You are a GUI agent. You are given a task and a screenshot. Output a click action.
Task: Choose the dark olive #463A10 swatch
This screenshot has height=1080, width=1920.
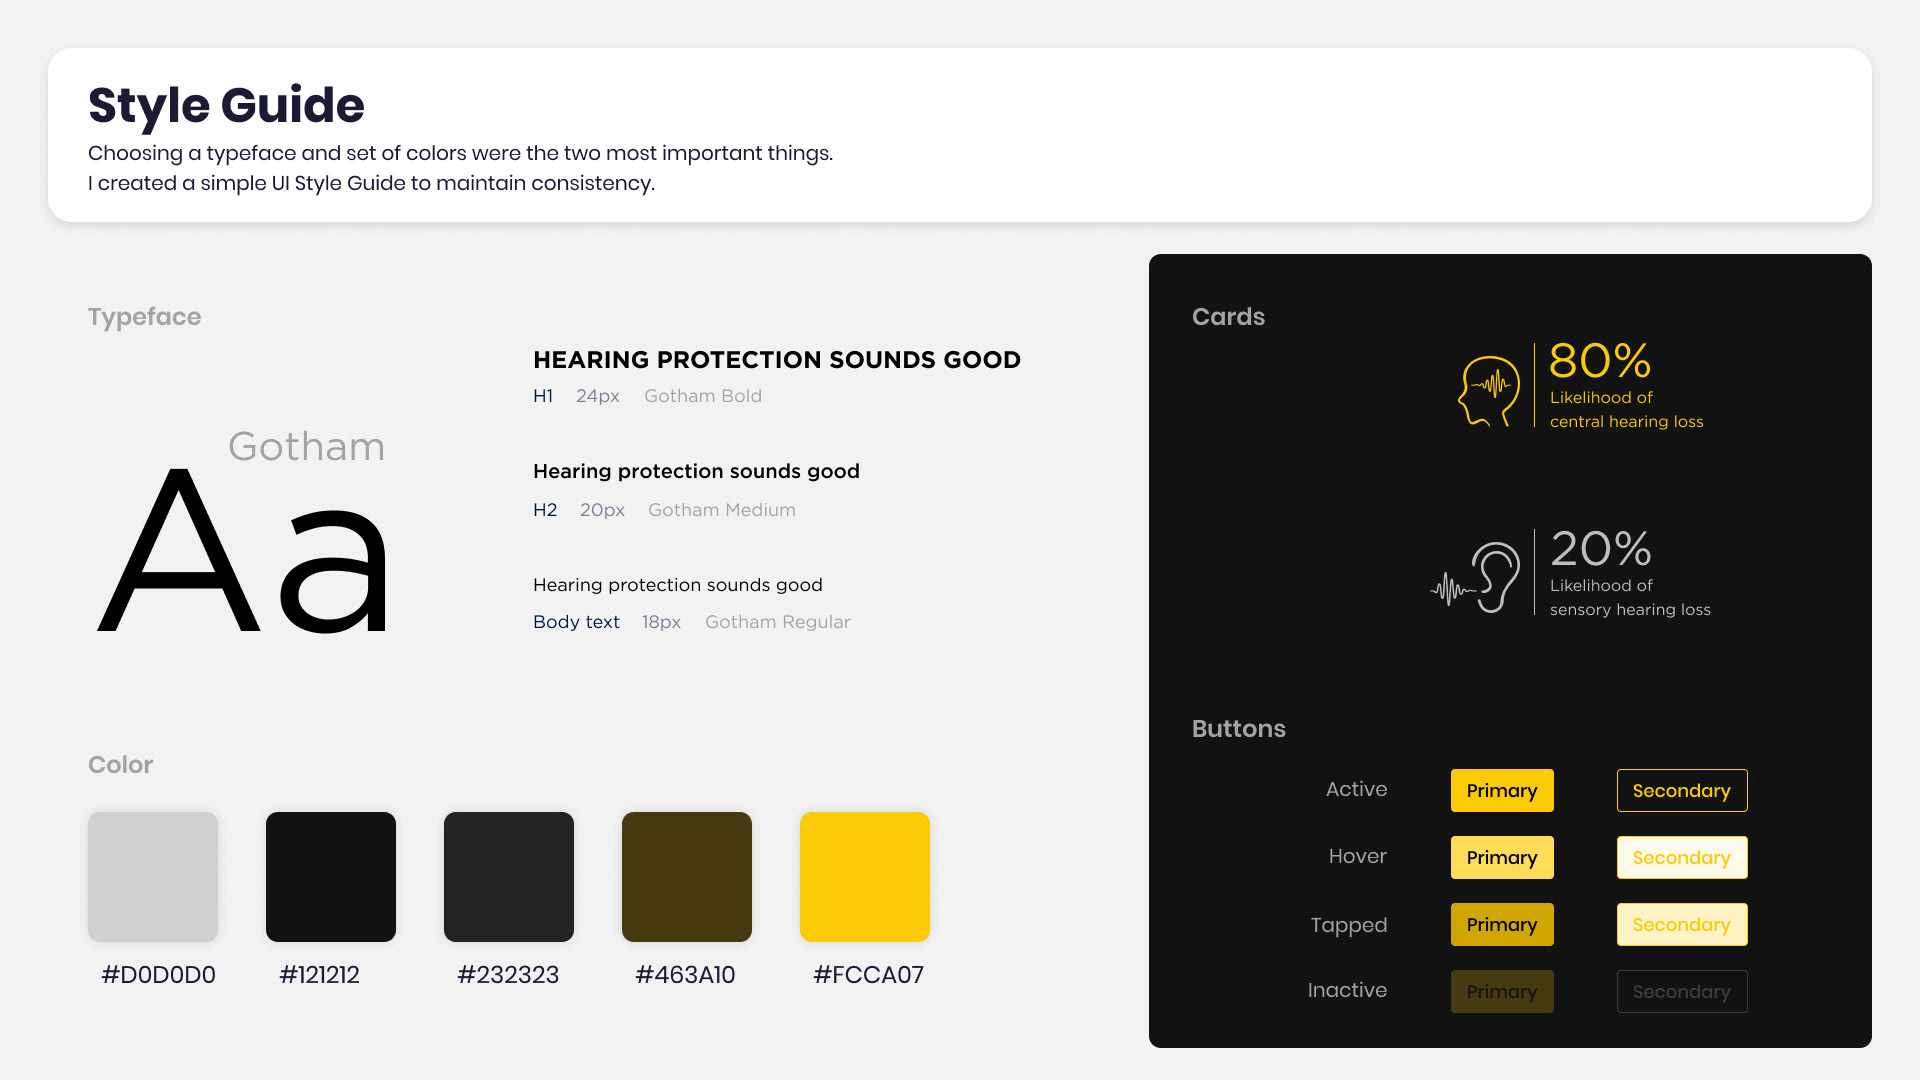click(687, 877)
